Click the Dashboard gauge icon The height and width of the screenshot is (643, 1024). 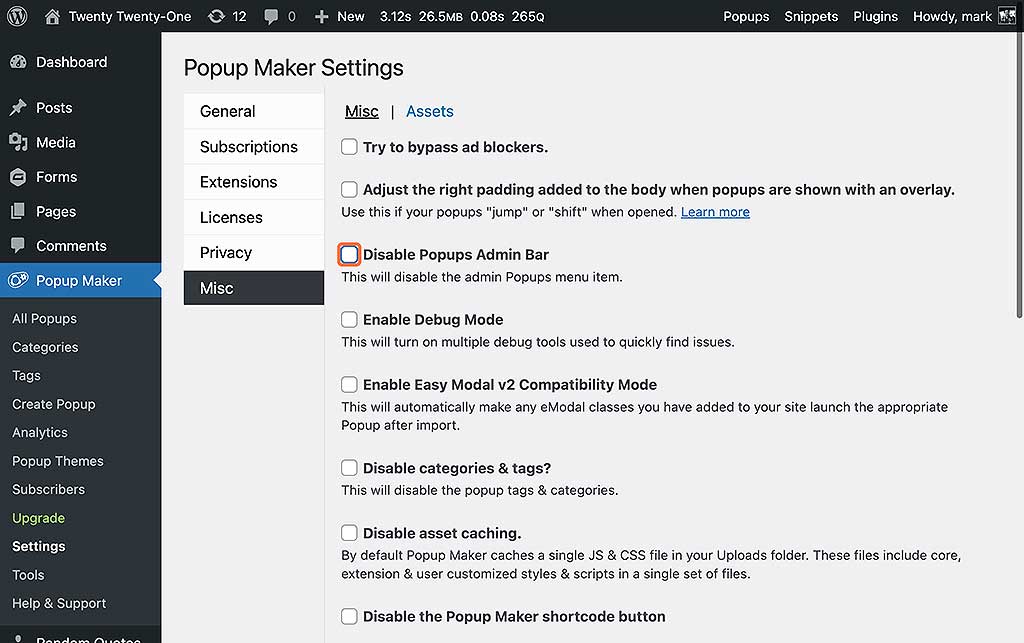click(18, 62)
